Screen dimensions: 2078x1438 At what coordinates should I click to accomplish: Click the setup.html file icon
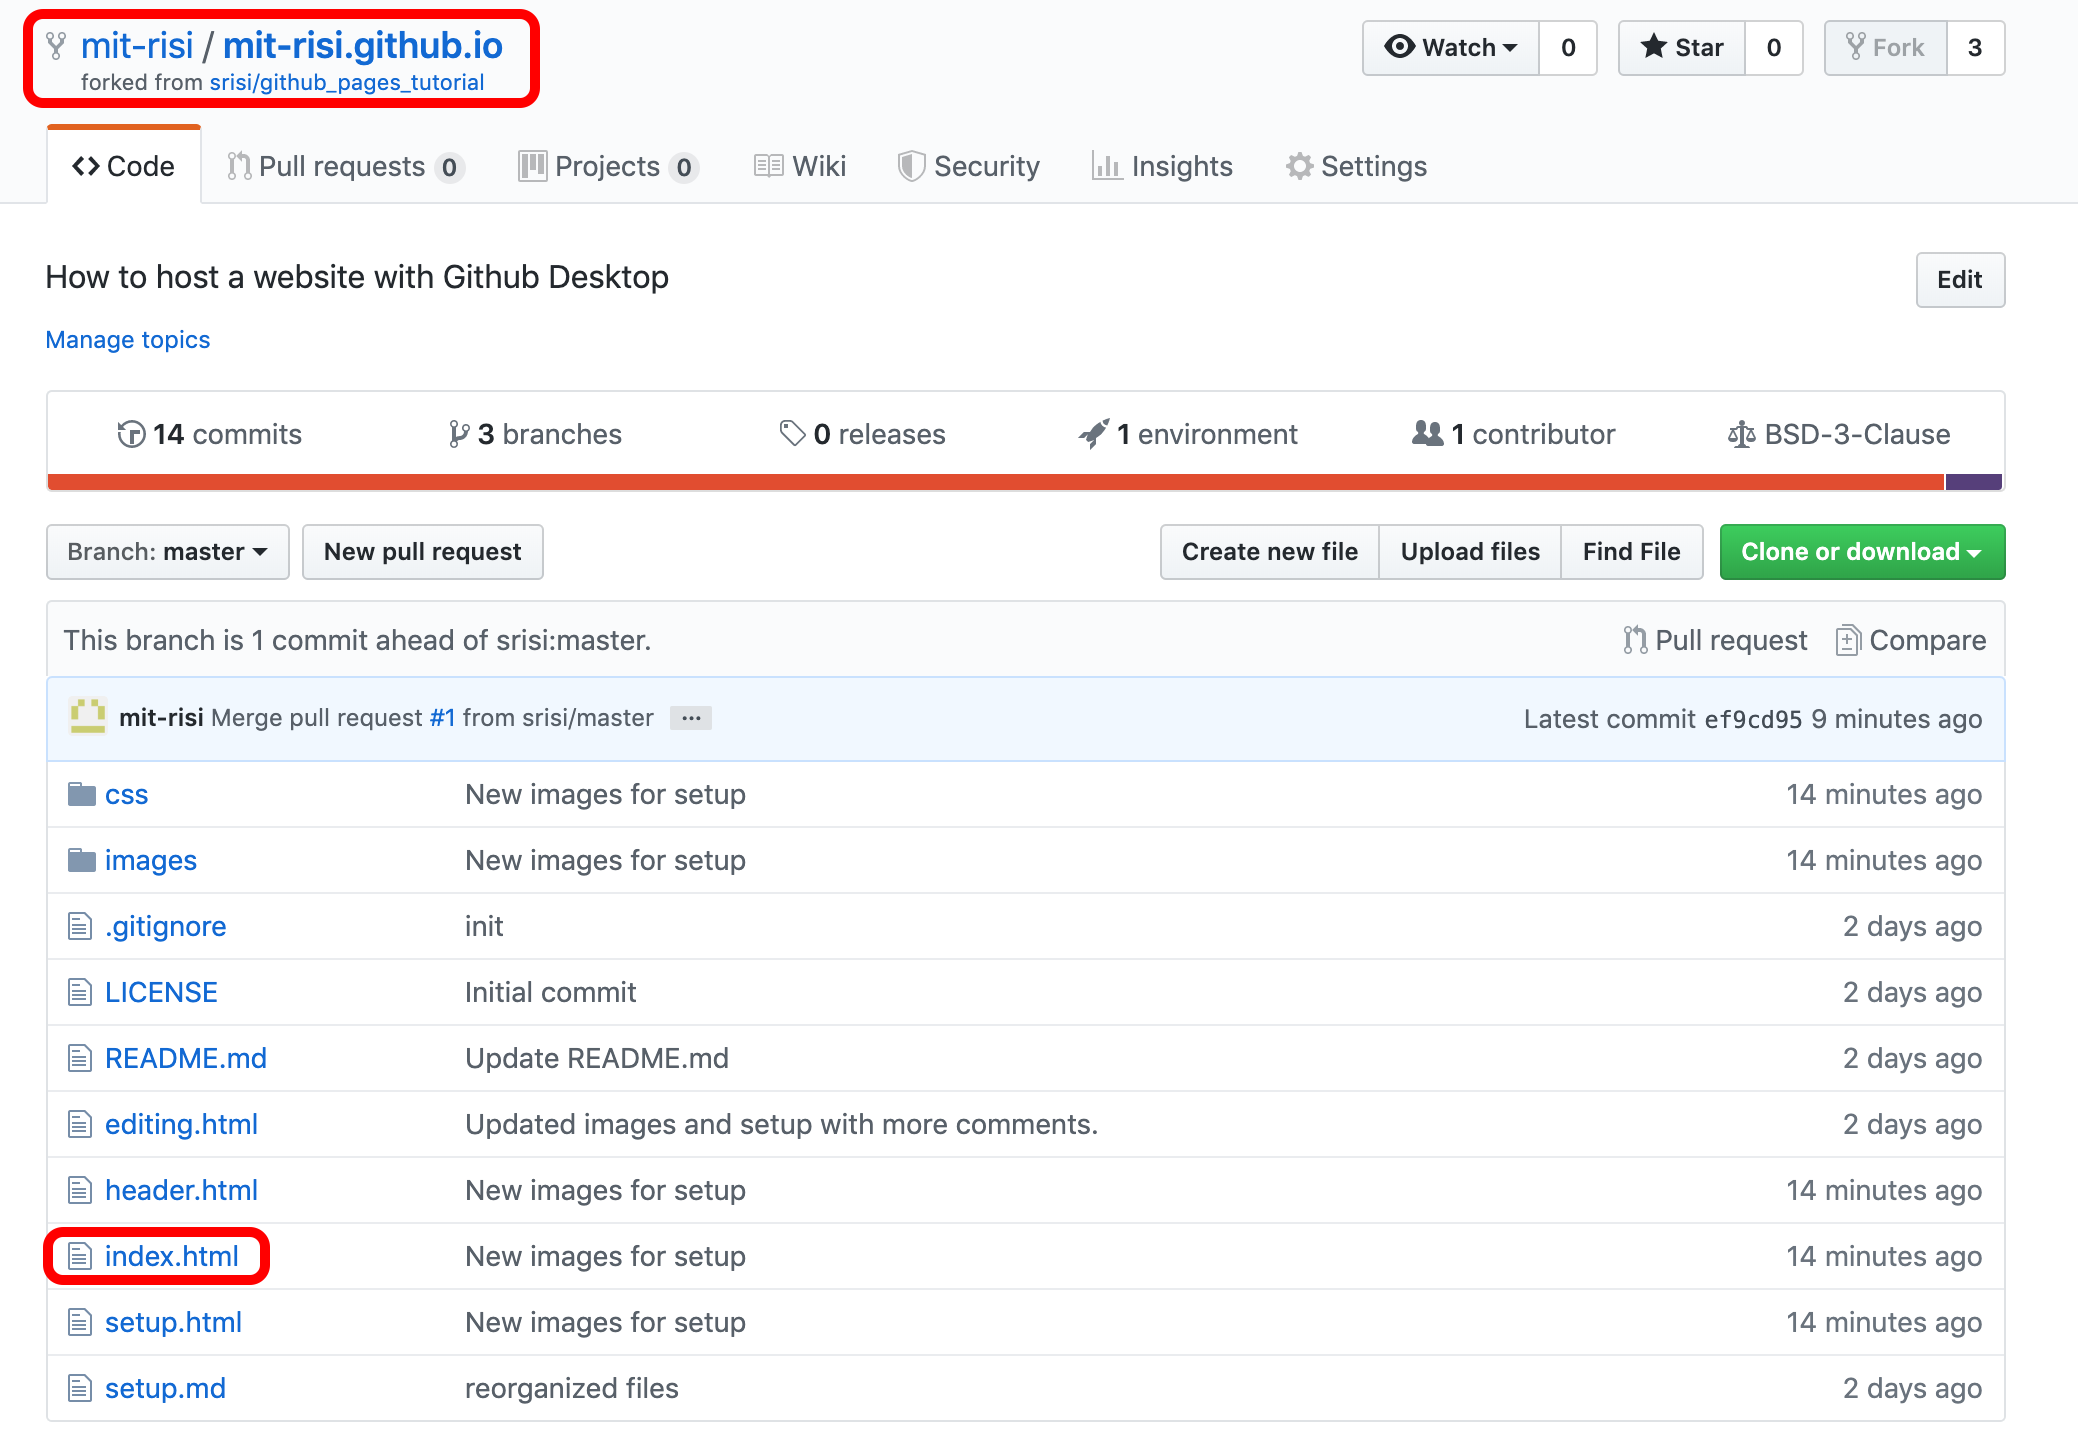pos(80,1322)
